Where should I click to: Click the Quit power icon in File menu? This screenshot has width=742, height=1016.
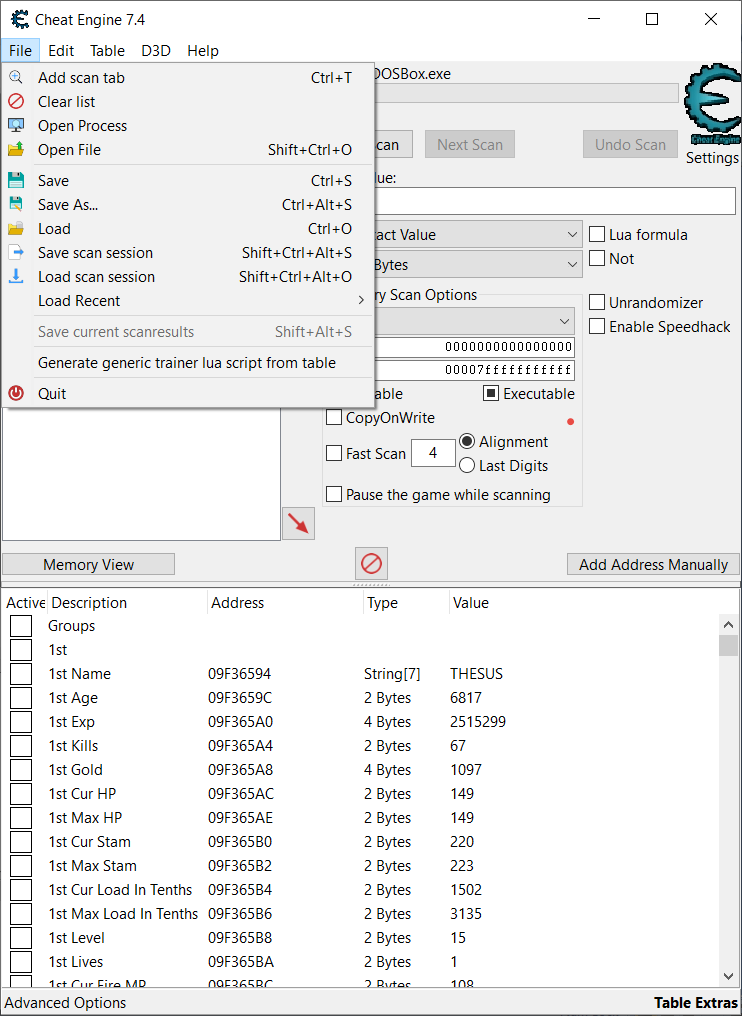(x=16, y=393)
